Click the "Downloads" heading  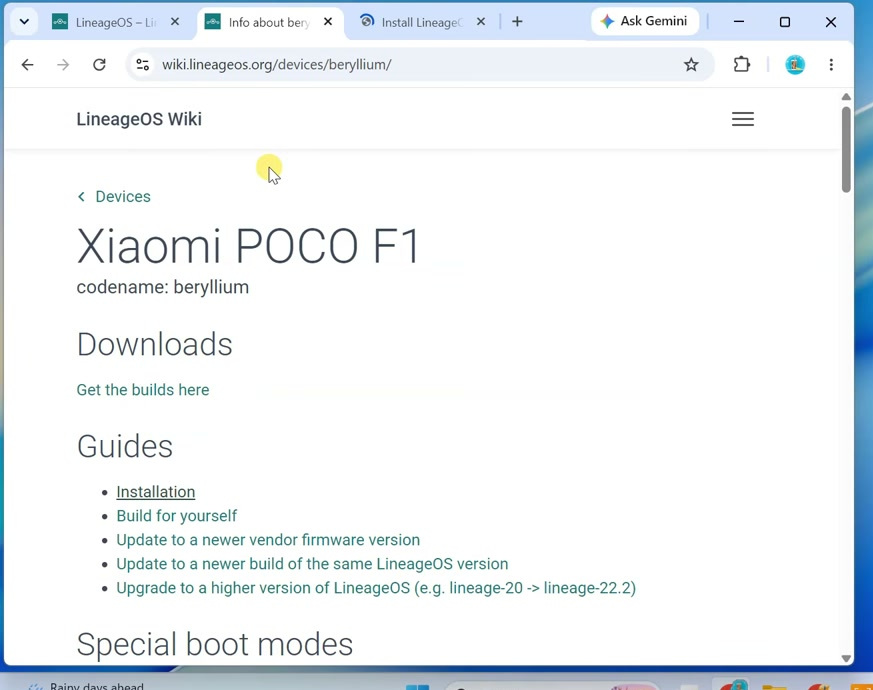155,344
